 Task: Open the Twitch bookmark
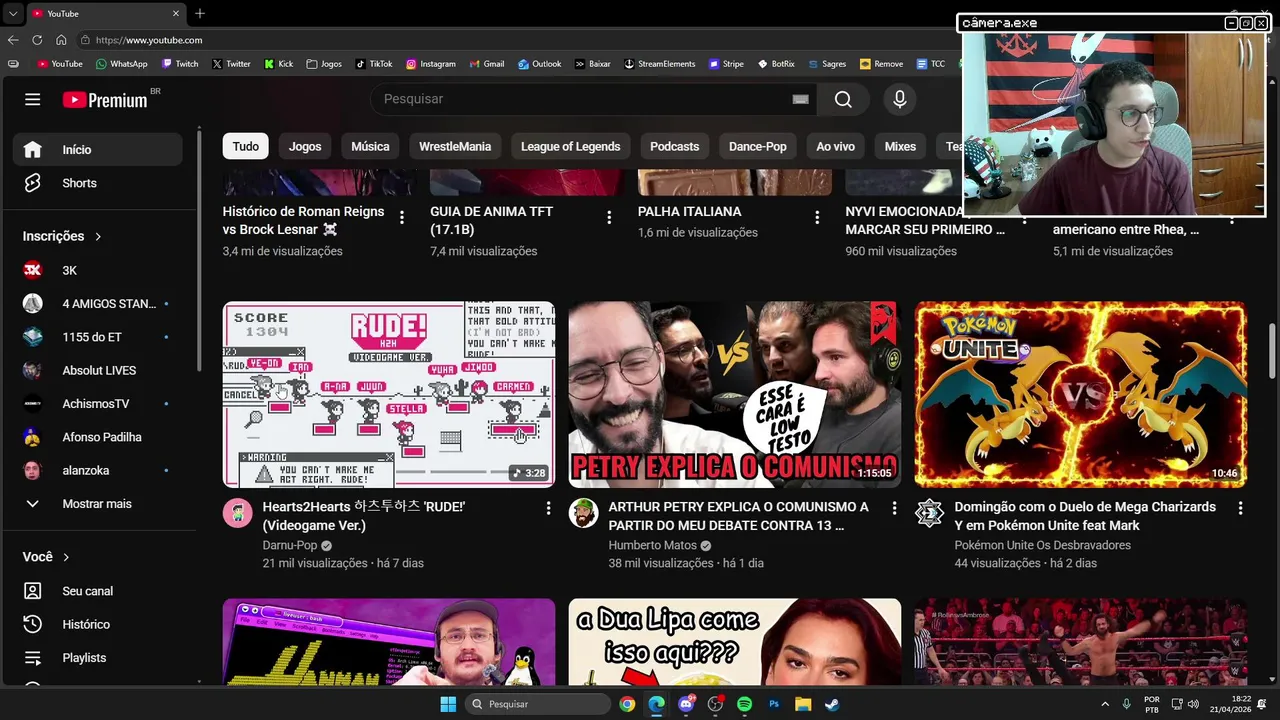[179, 64]
